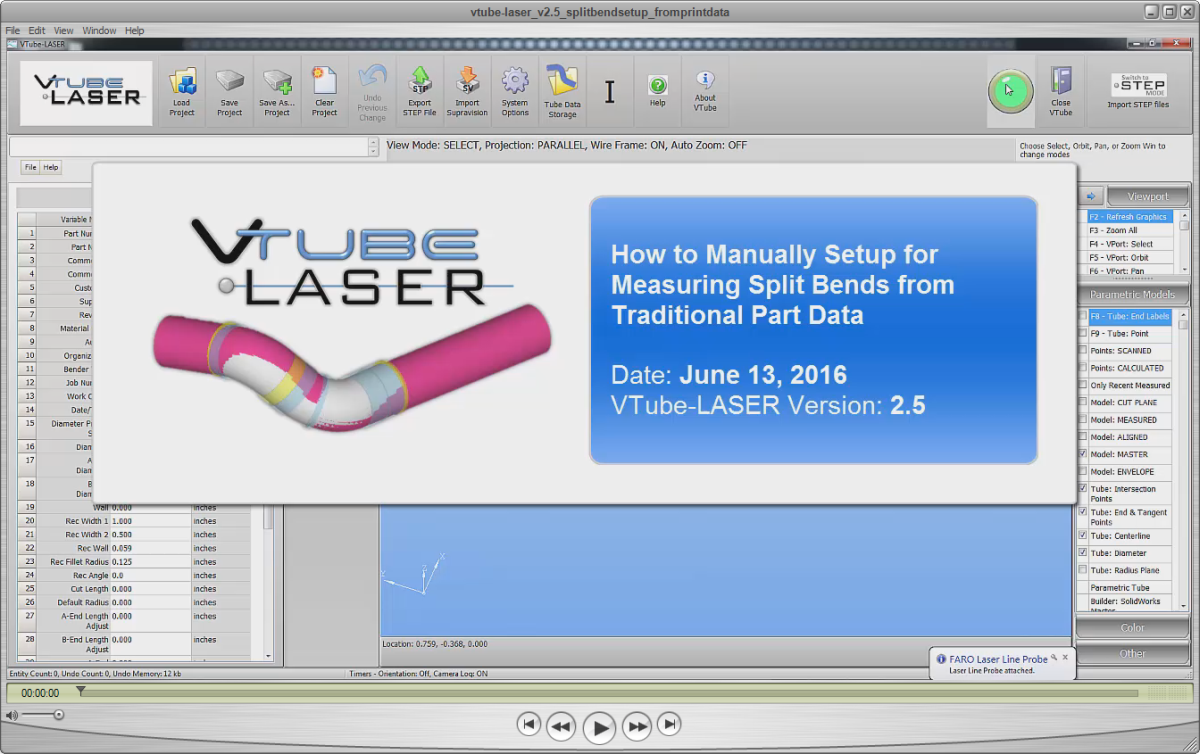
Task: Open Tube Data Storage
Action: [x=562, y=91]
